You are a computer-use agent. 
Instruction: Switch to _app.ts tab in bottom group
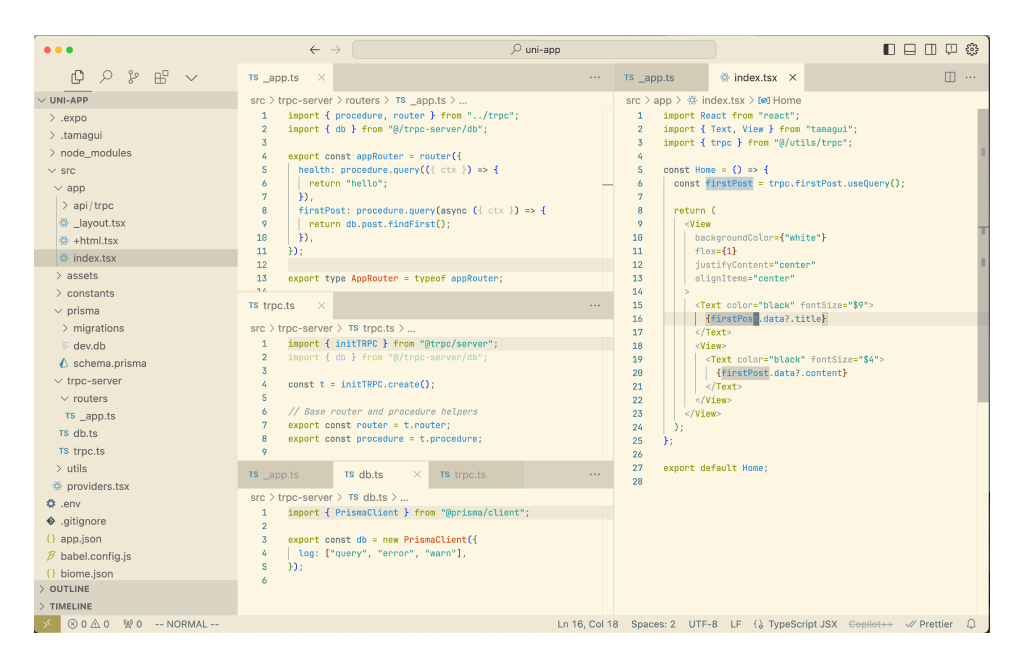[285, 475]
